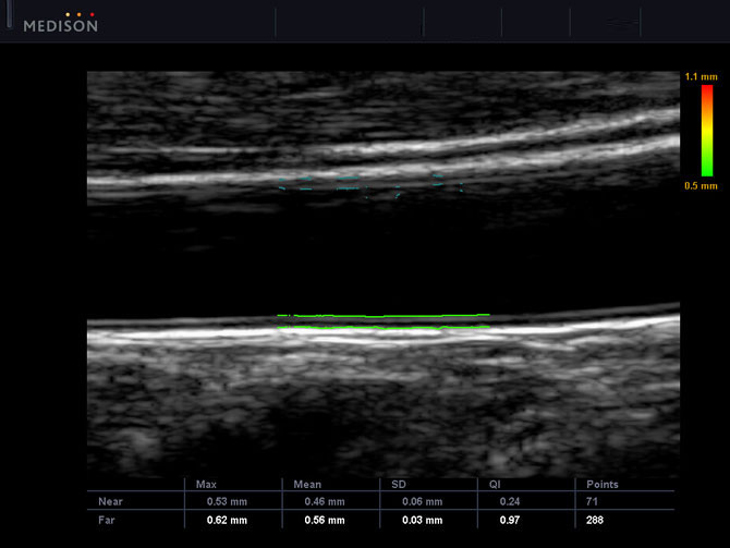Select the '0.5 mm' scale label
The width and height of the screenshot is (730, 548).
(x=701, y=186)
